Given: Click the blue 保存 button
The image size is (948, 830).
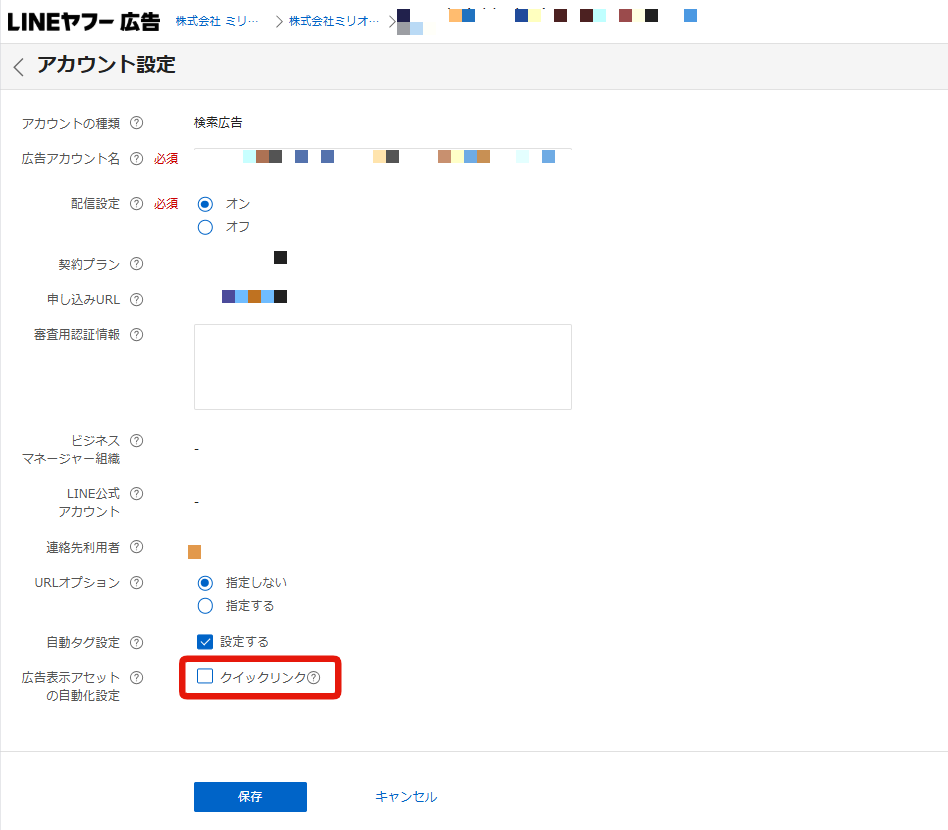Looking at the screenshot, I should [250, 797].
